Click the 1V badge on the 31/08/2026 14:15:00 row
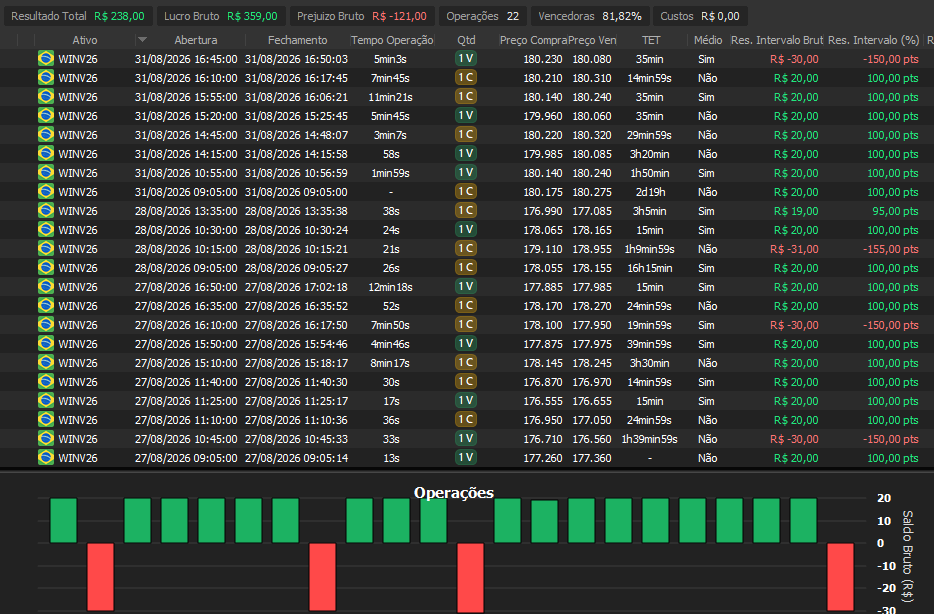This screenshot has width=934, height=614. (x=466, y=154)
